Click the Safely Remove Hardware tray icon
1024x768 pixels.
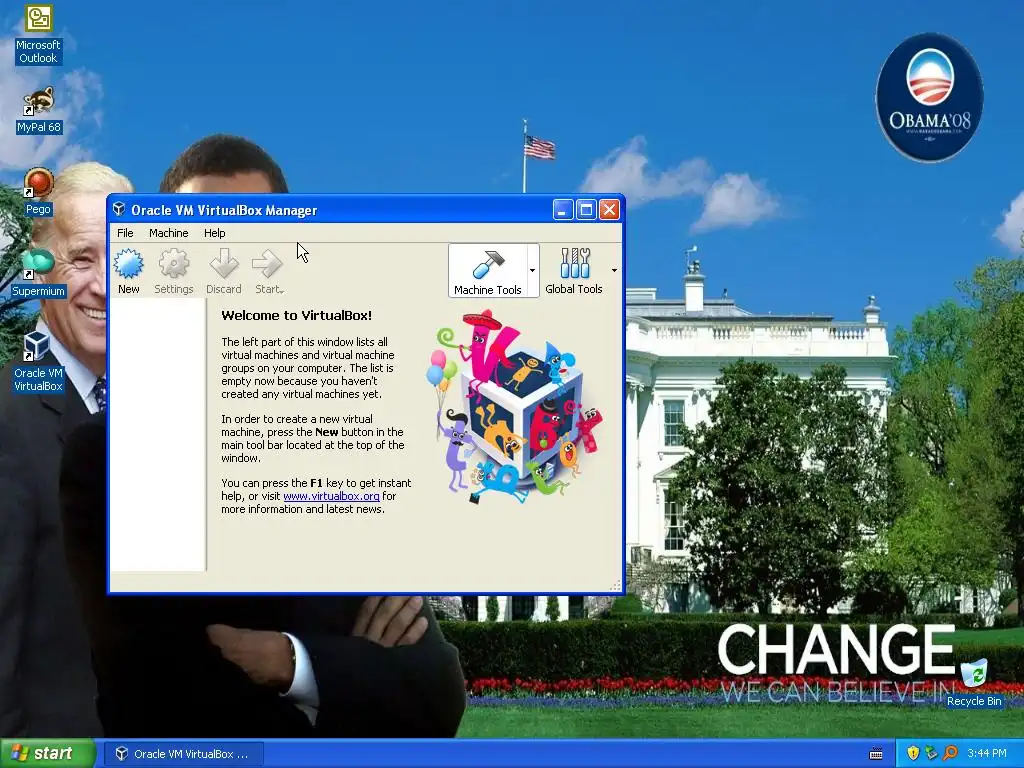click(931, 753)
